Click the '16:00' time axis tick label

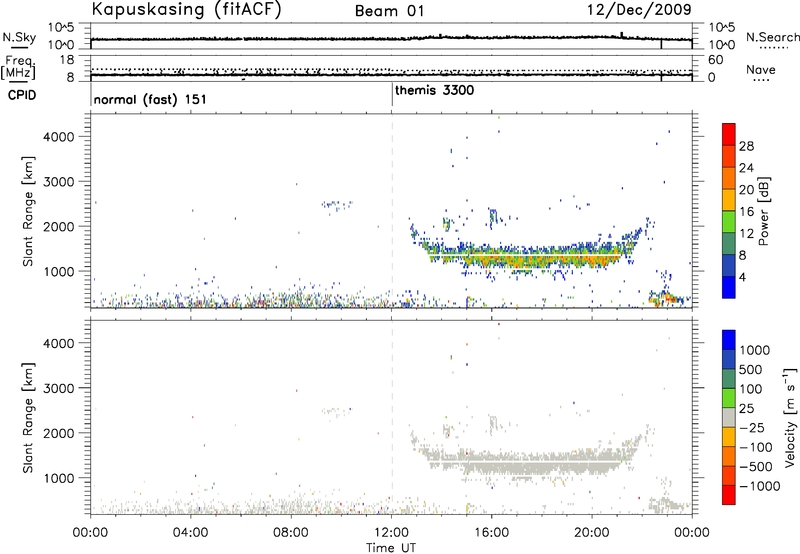point(491,533)
